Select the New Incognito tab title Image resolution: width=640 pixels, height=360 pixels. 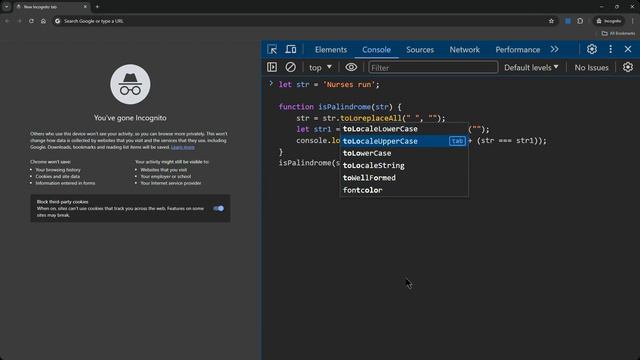tap(40, 7)
